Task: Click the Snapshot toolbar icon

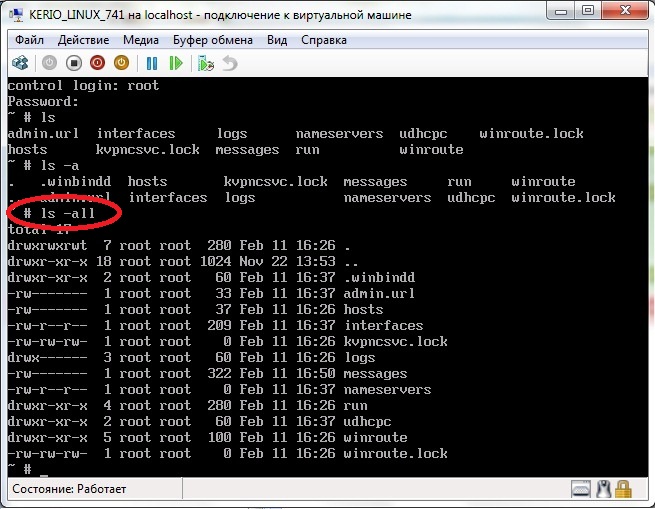Action: [206, 63]
